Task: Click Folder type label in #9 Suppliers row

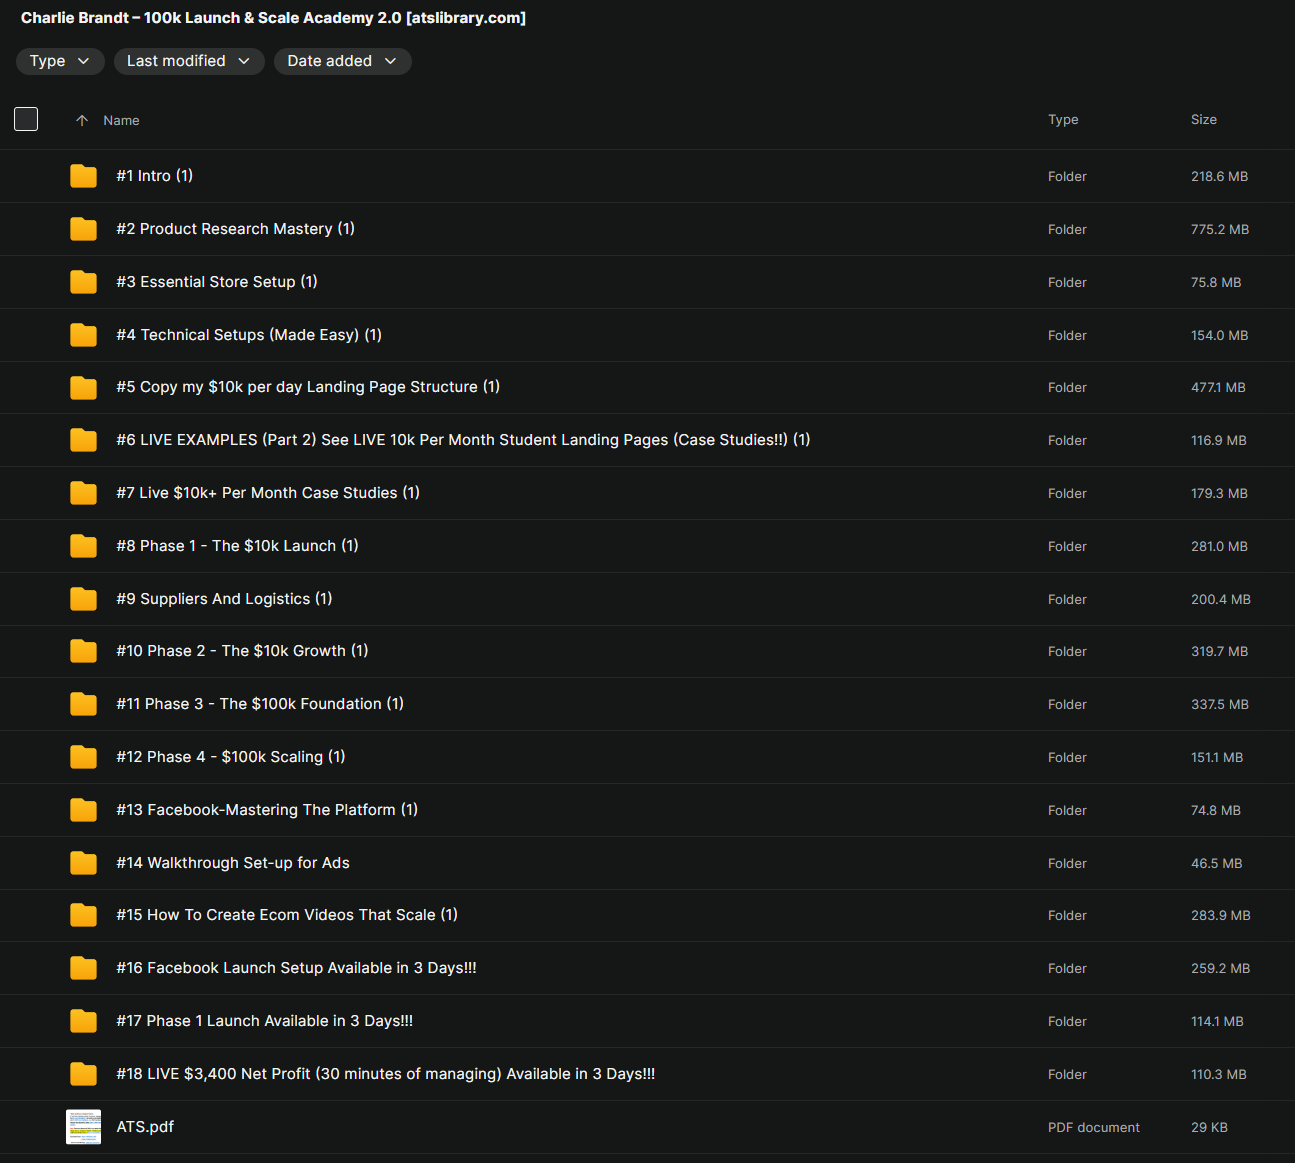Action: pyautogui.click(x=1067, y=599)
